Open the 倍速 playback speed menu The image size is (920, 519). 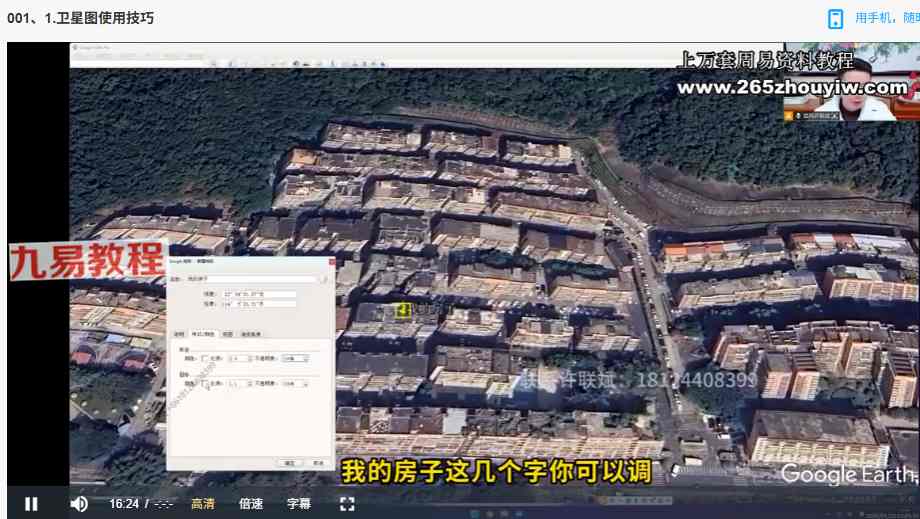pyautogui.click(x=251, y=504)
